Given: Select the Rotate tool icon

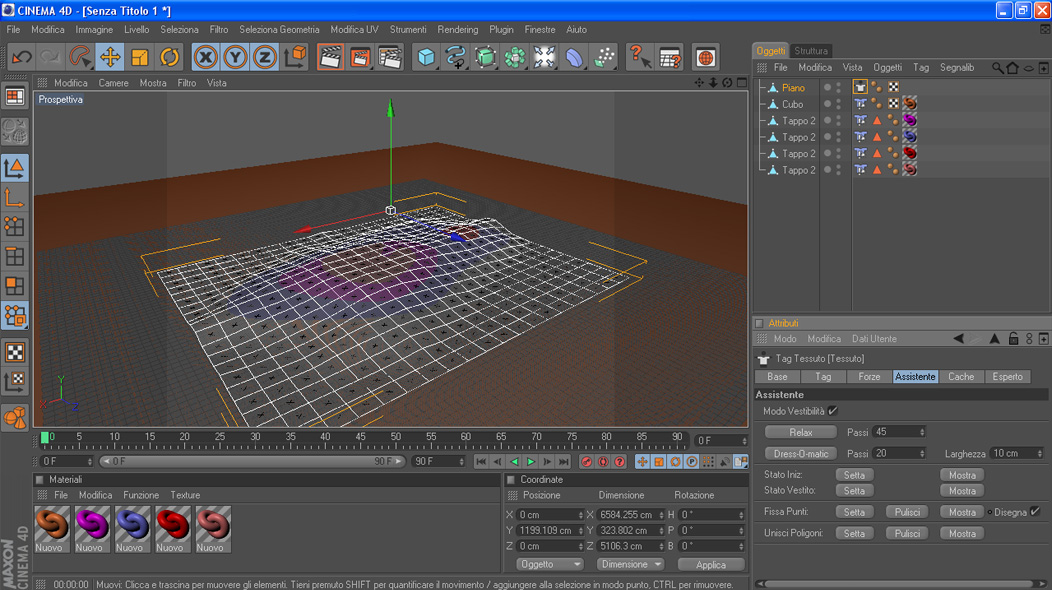Looking at the screenshot, I should click(170, 57).
